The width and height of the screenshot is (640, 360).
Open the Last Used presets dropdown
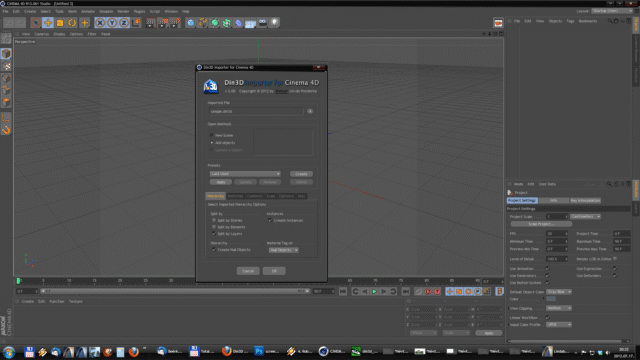point(245,173)
